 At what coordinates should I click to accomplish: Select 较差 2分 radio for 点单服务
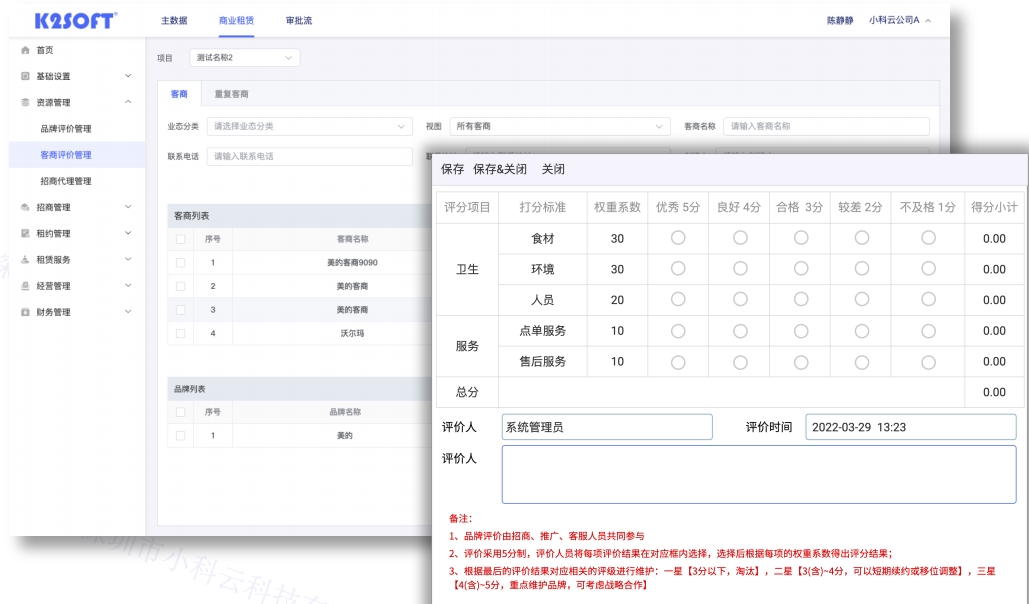click(x=862, y=331)
